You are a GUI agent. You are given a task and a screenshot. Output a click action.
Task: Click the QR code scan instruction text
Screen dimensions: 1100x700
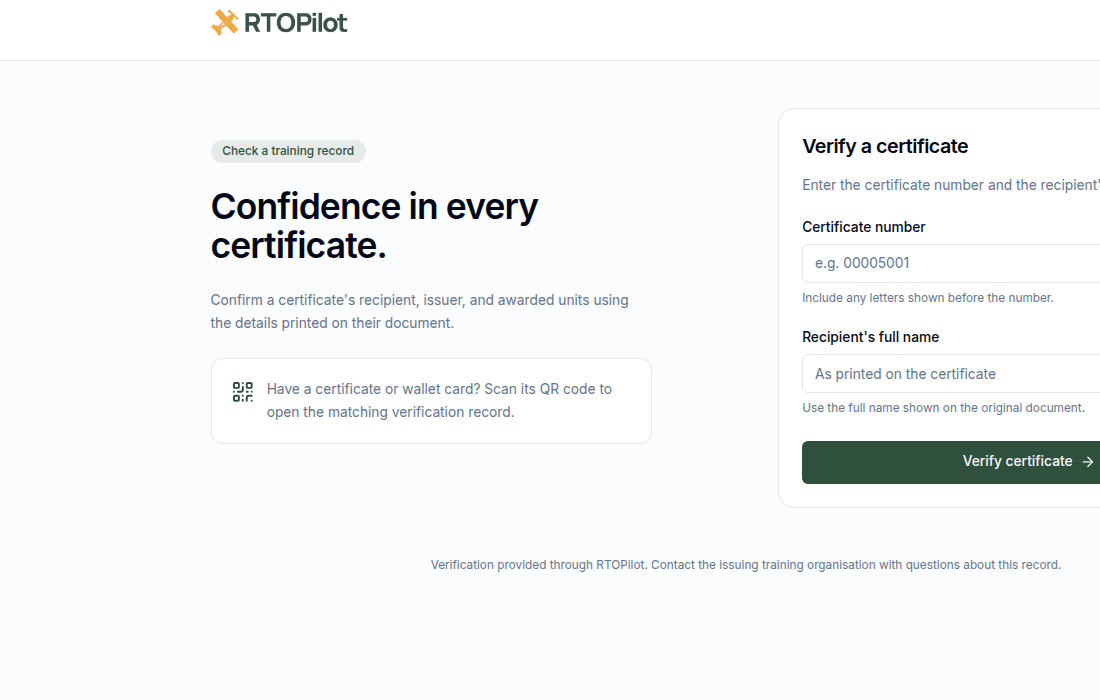(439, 401)
